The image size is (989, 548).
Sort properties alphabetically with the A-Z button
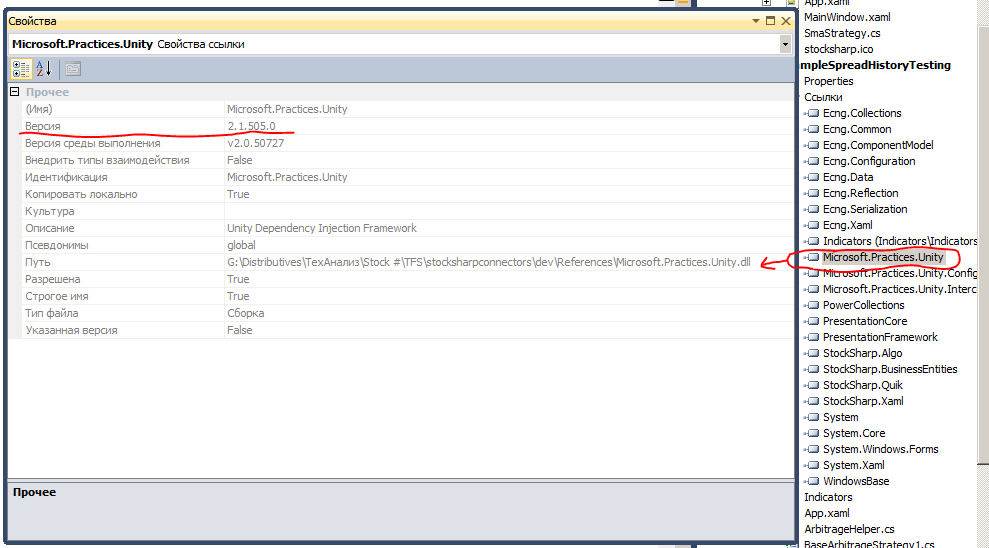click(x=43, y=69)
